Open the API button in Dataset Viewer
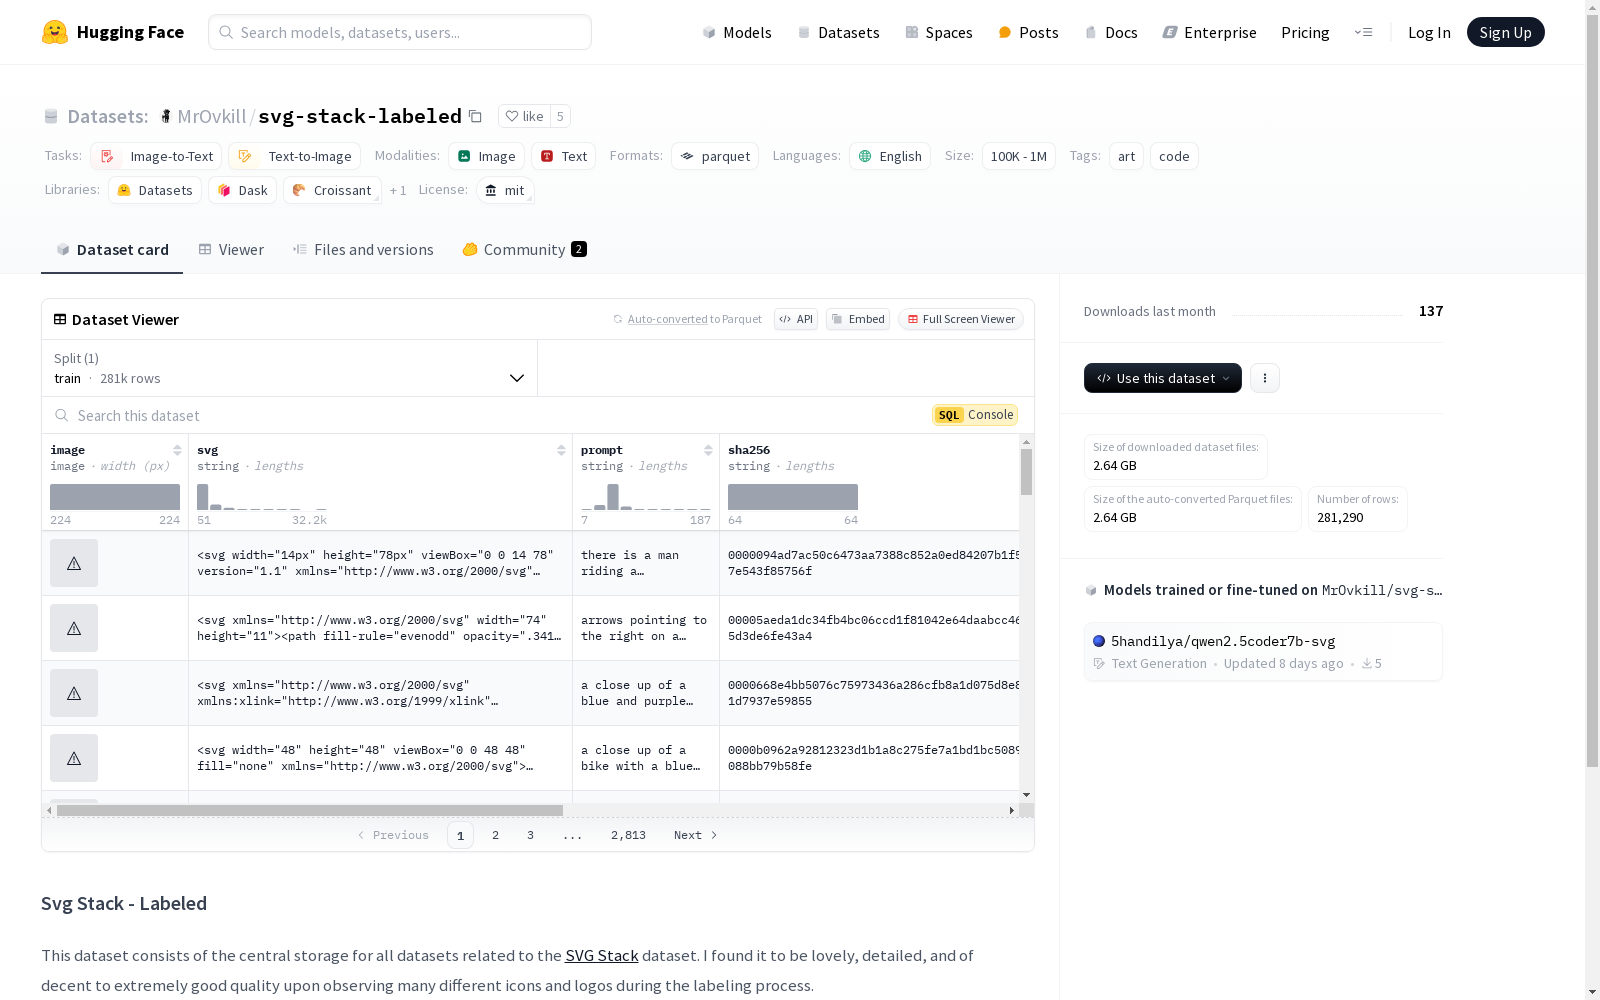This screenshot has width=1600, height=1000. [x=796, y=319]
